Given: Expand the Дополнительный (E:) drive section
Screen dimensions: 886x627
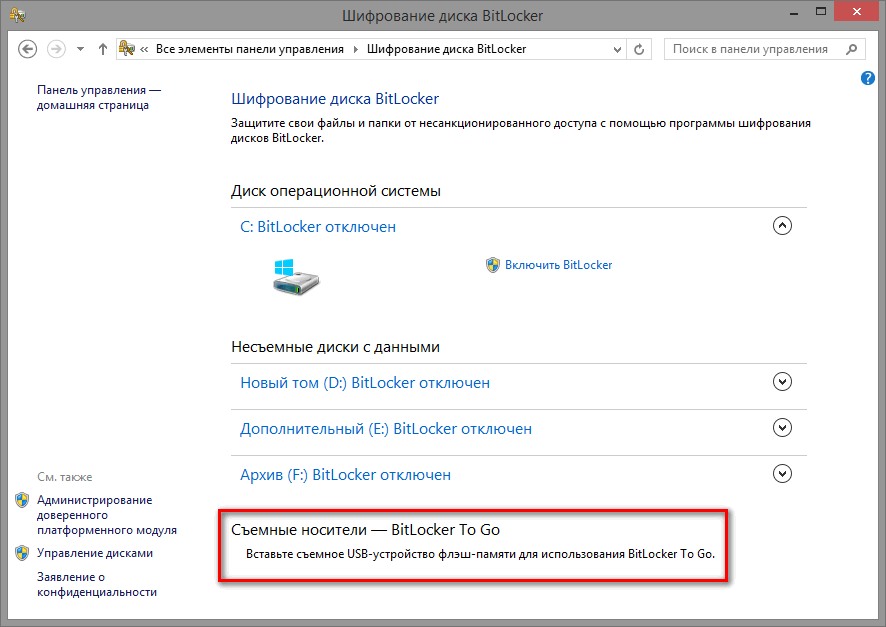Looking at the screenshot, I should (x=783, y=427).
